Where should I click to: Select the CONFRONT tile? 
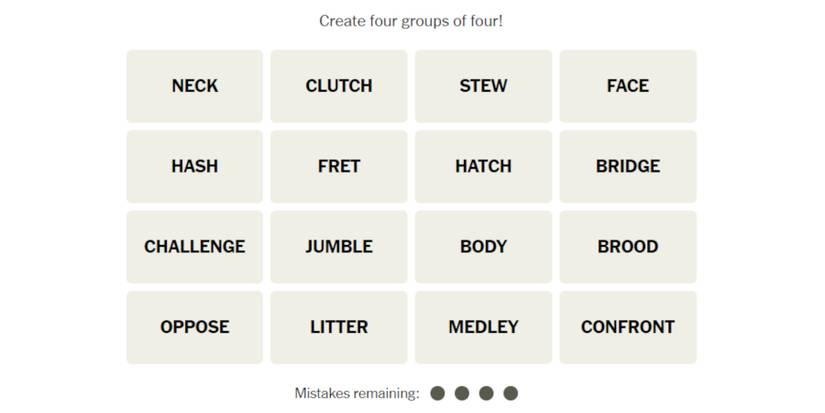(627, 327)
